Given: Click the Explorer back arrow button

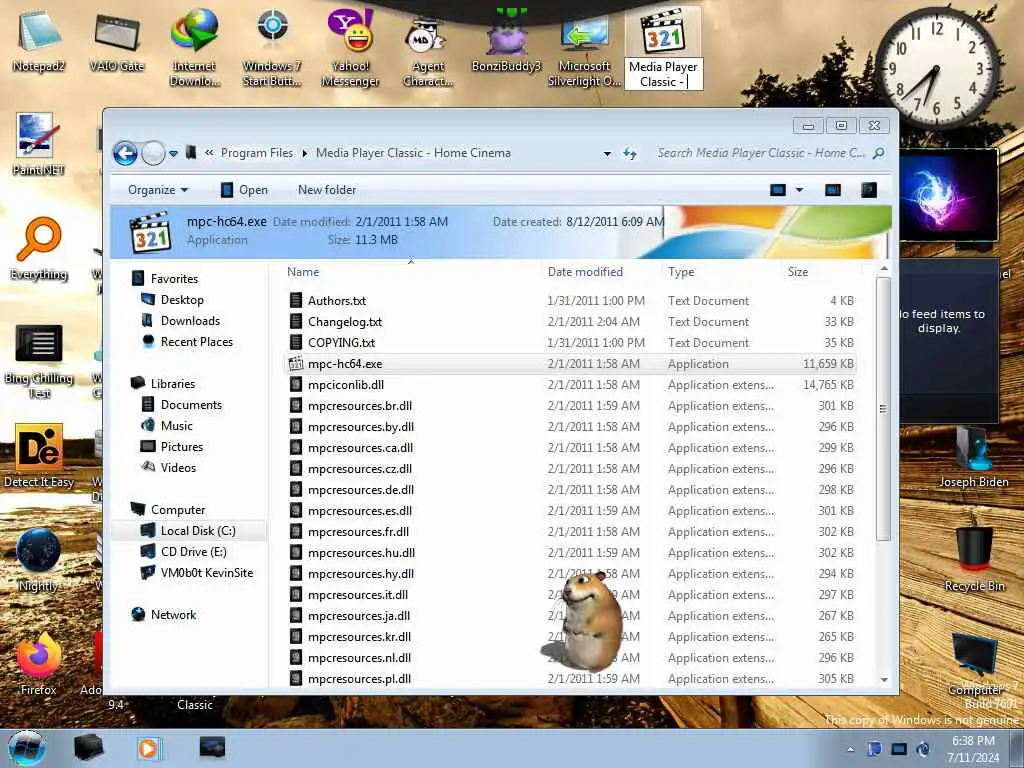Looking at the screenshot, I should (x=125, y=153).
